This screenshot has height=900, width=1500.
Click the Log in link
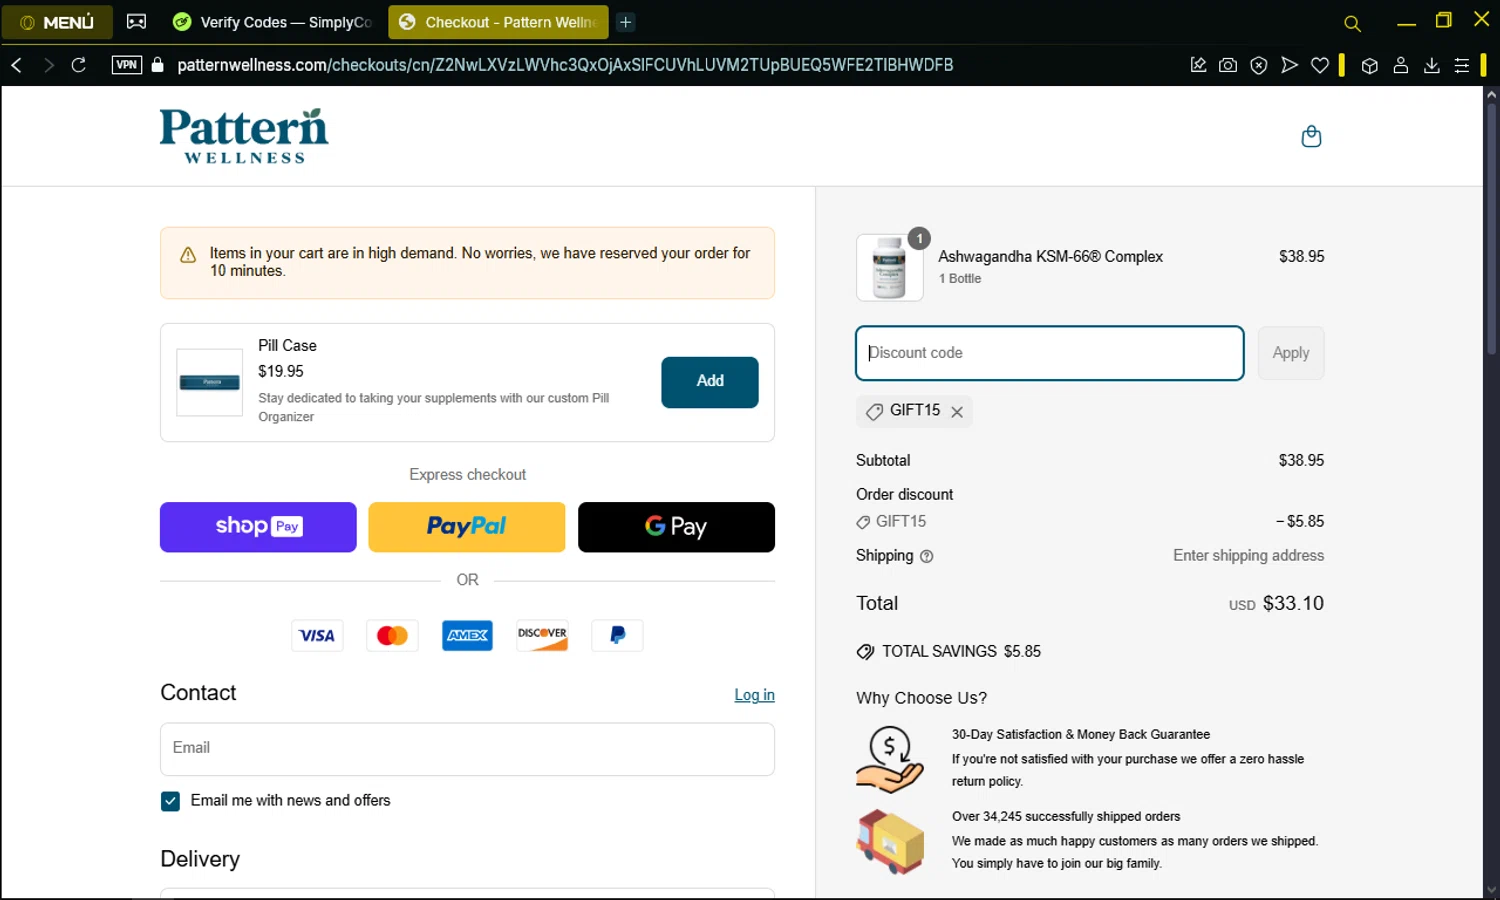point(754,695)
